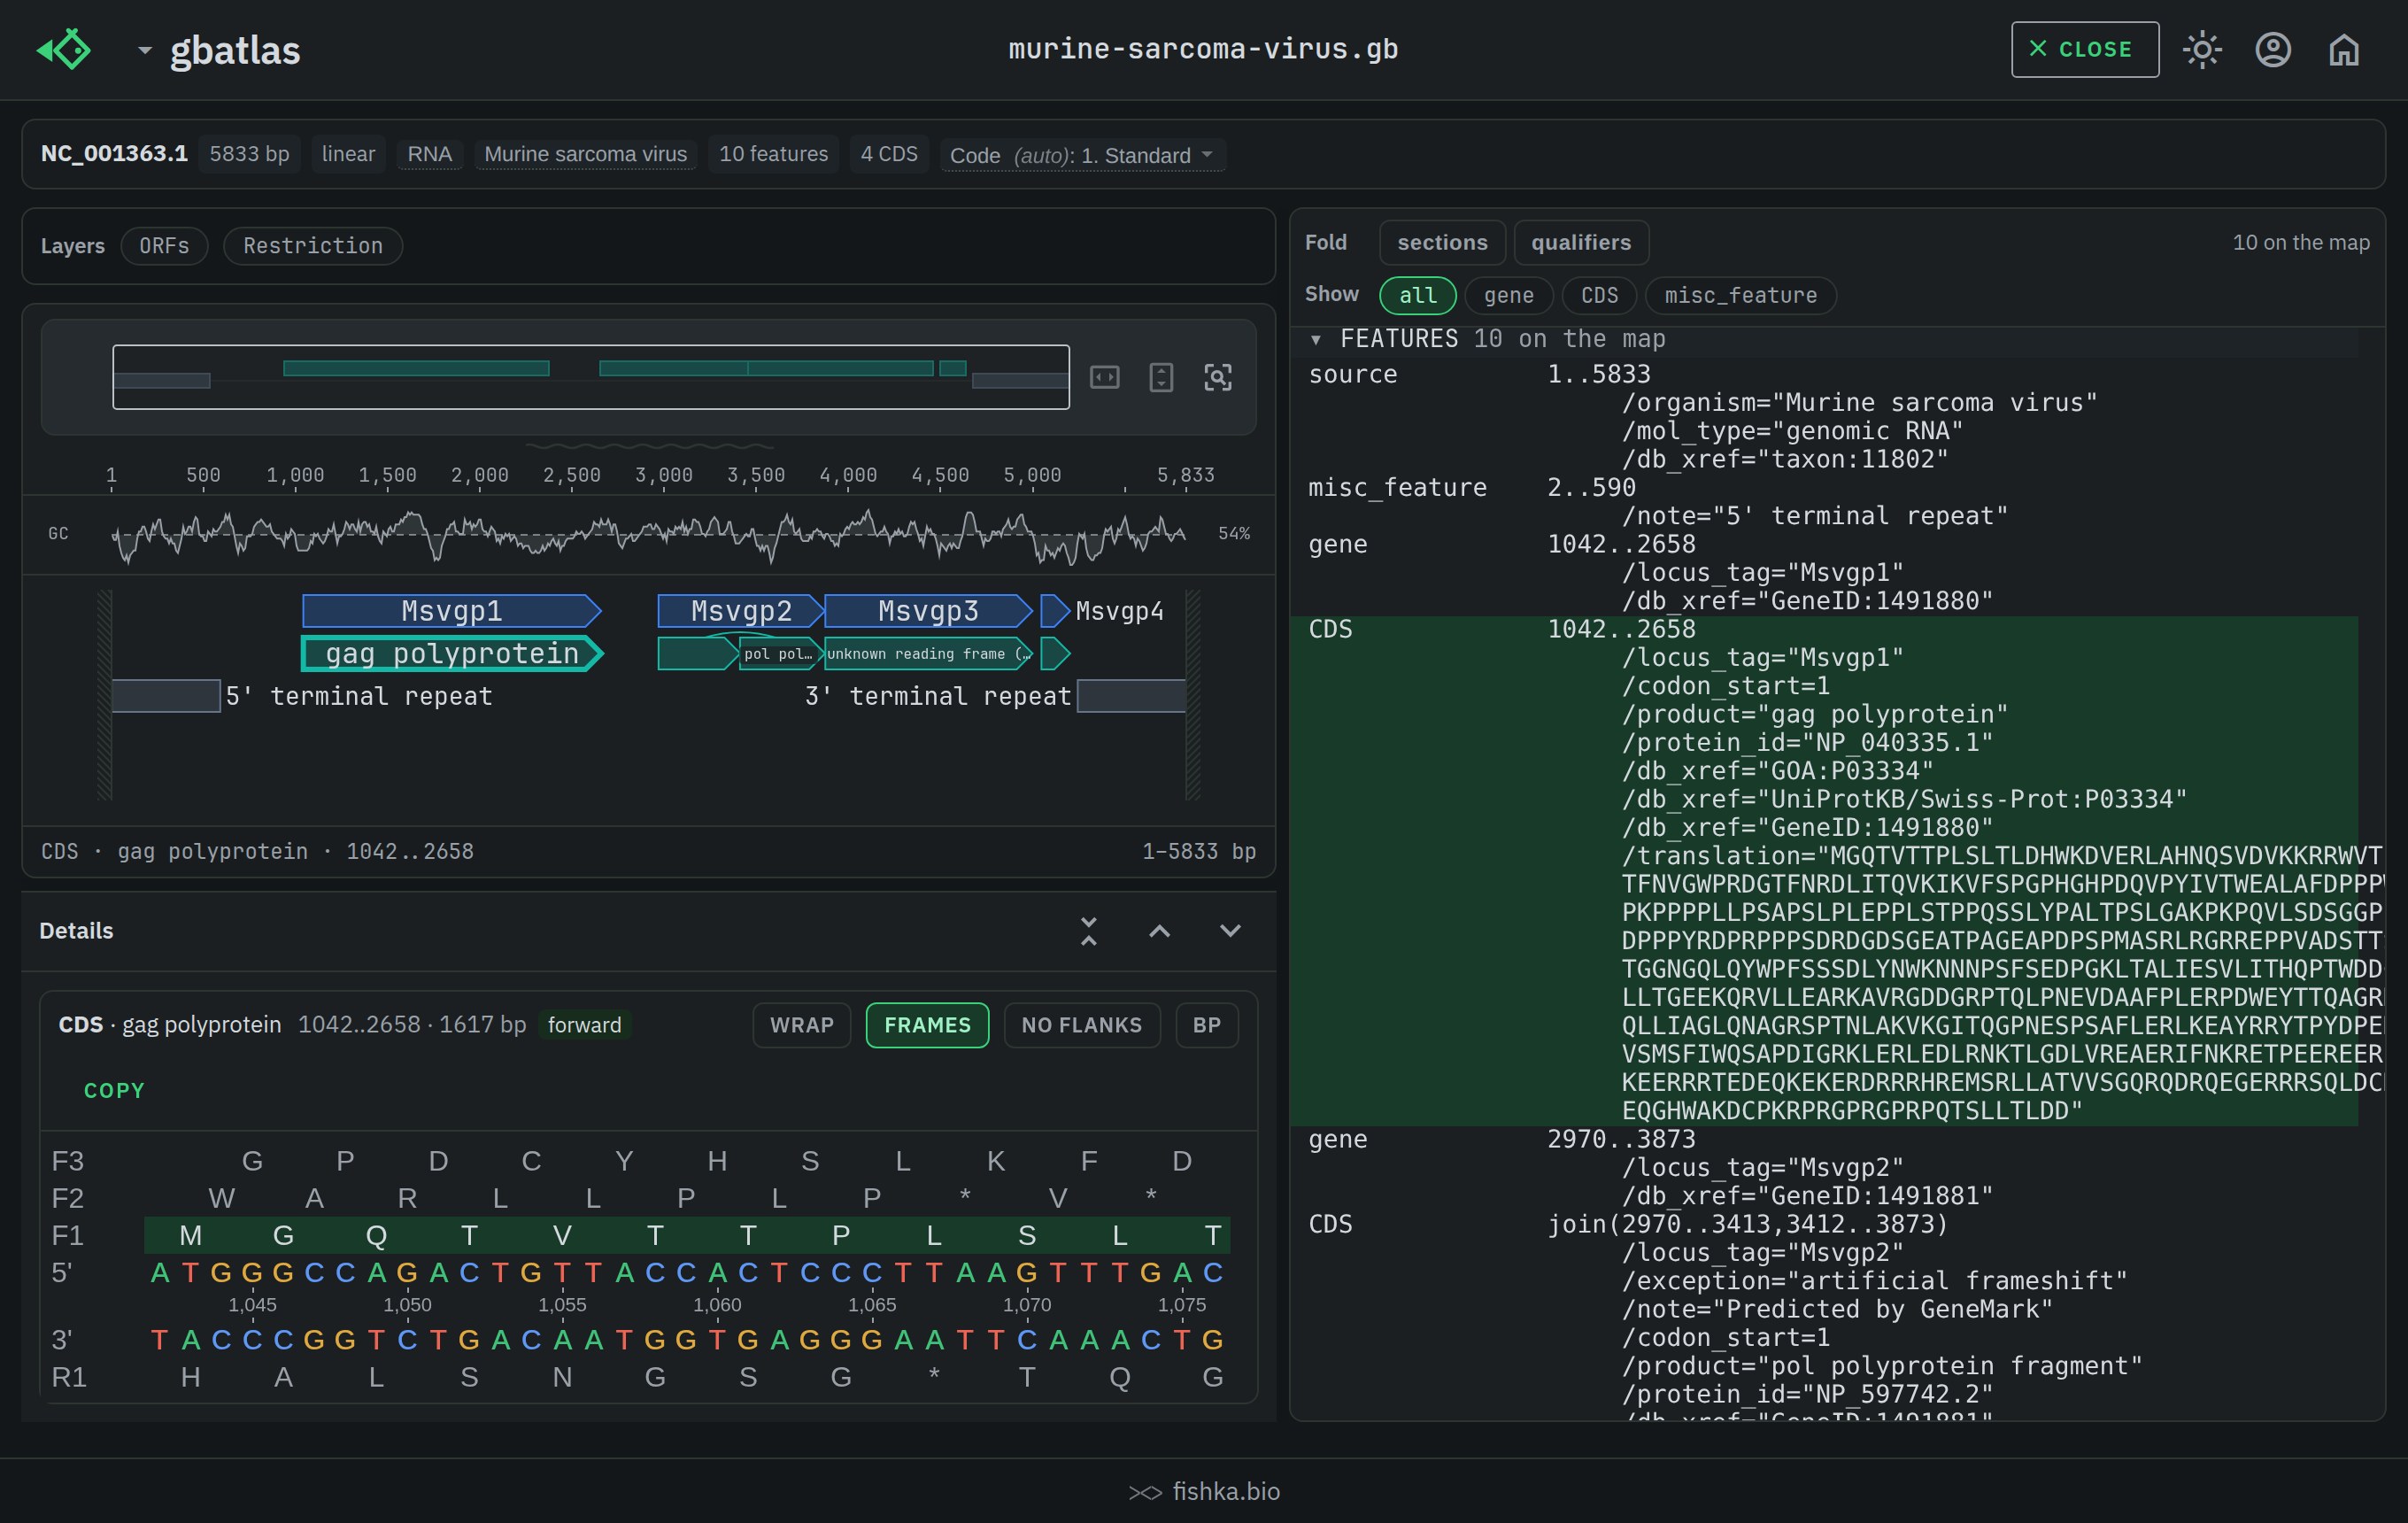2408x1523 pixels.
Task: Click the 4 CDS tag
Action: [889, 154]
